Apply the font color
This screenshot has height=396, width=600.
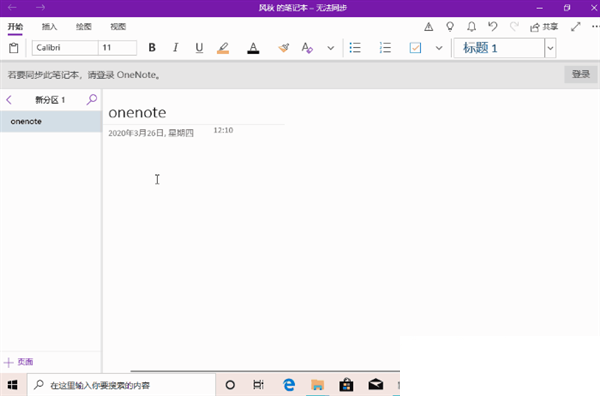pyautogui.click(x=253, y=48)
